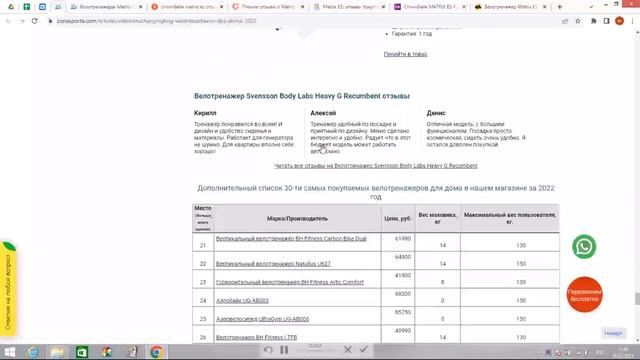
Task: Click reviewer name Денис
Action: tap(436, 113)
